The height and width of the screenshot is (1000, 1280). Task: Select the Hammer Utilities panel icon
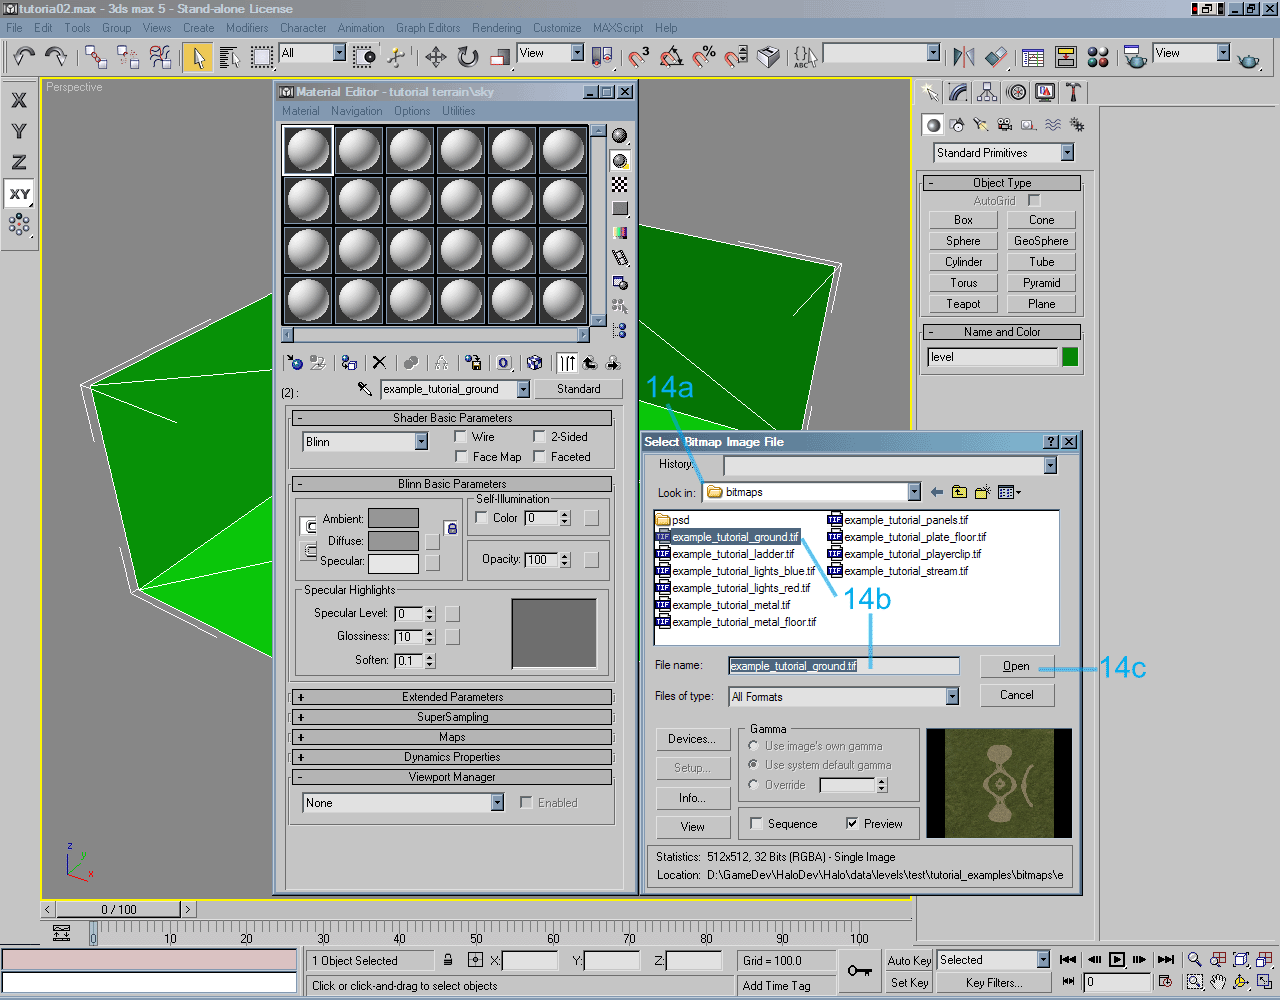pyautogui.click(x=1073, y=92)
